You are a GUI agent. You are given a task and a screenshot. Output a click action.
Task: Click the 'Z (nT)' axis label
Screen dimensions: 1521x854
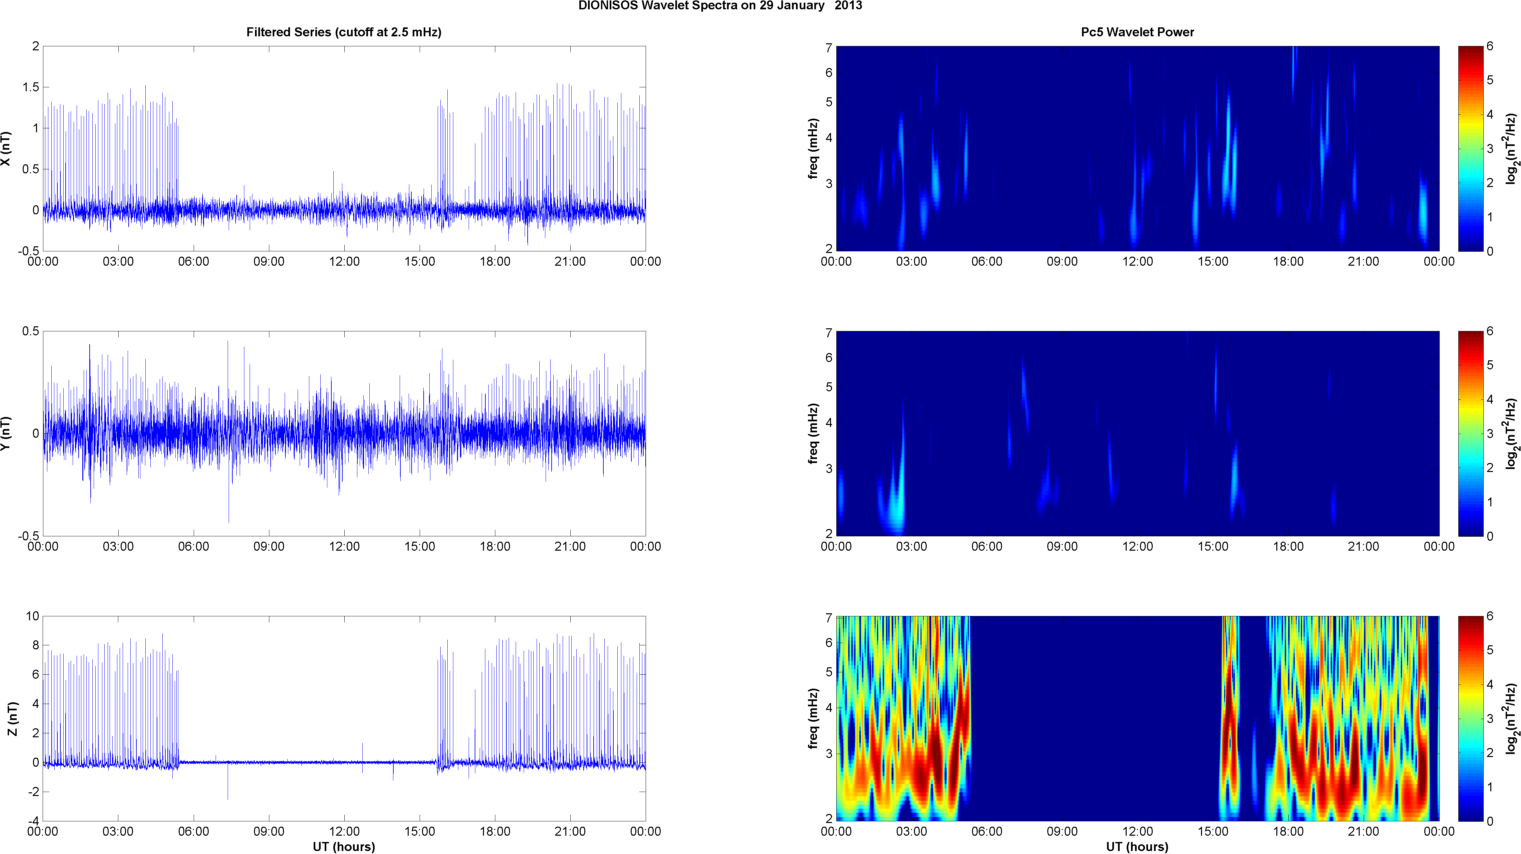coord(13,719)
